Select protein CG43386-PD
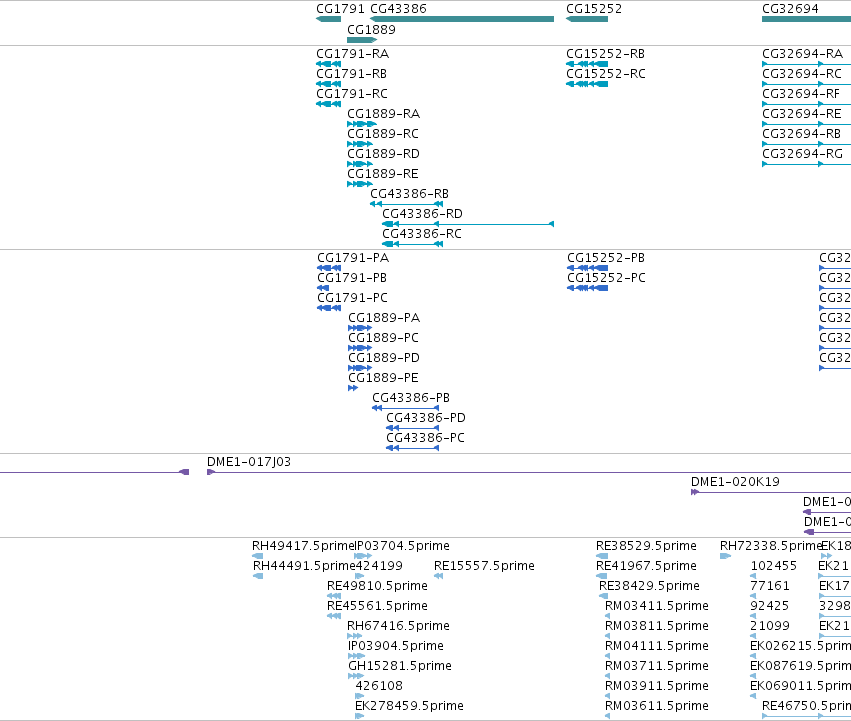This screenshot has width=851, height=721. point(412,428)
